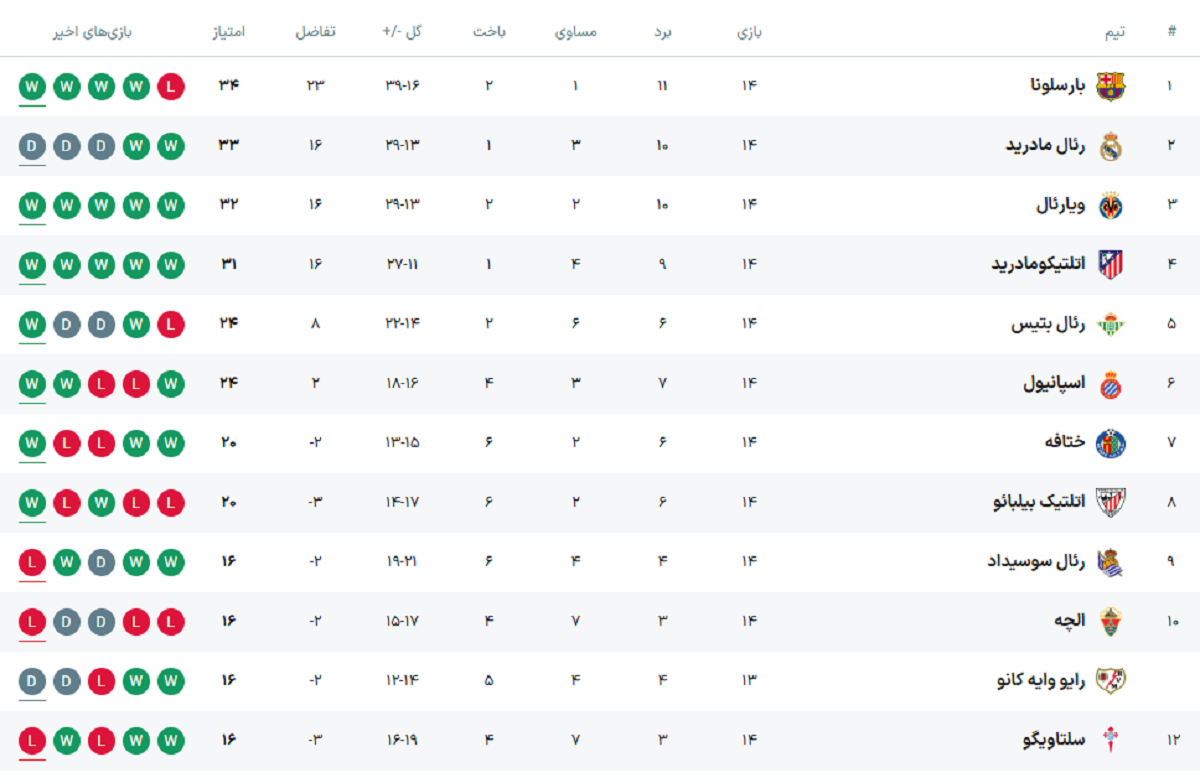Click the Getafe club crest
Image resolution: width=1200 pixels, height=783 pixels.
1110,443
